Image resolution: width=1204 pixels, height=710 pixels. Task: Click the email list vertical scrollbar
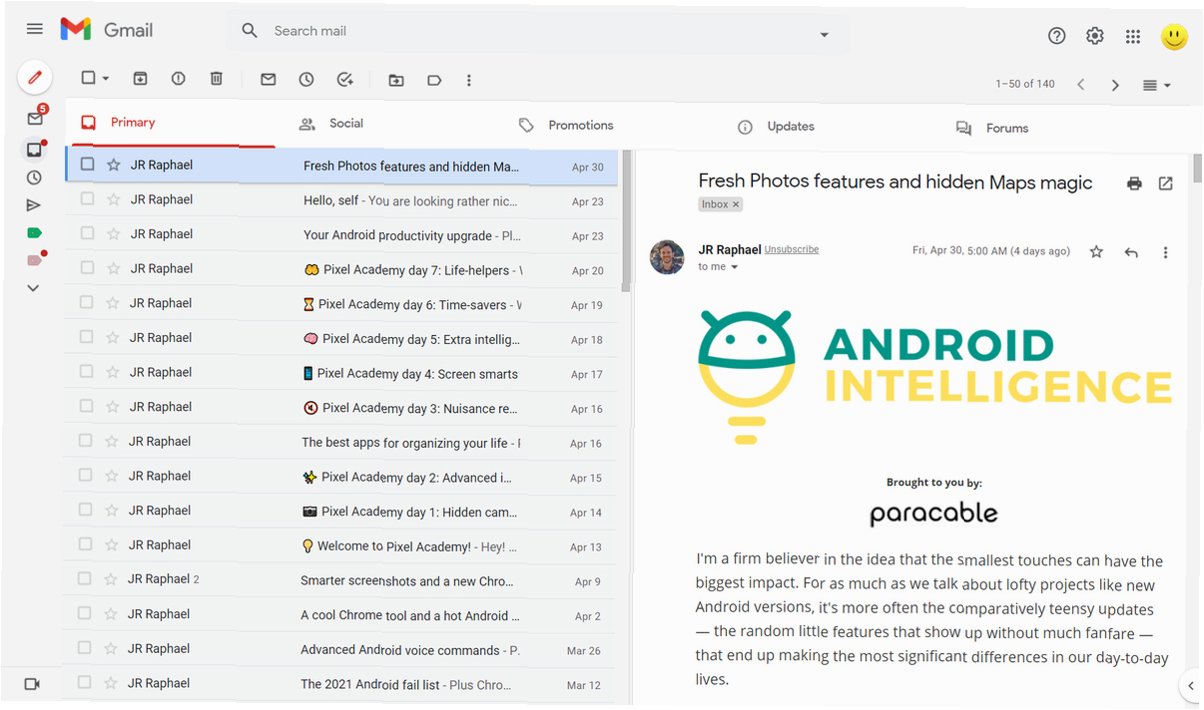626,220
